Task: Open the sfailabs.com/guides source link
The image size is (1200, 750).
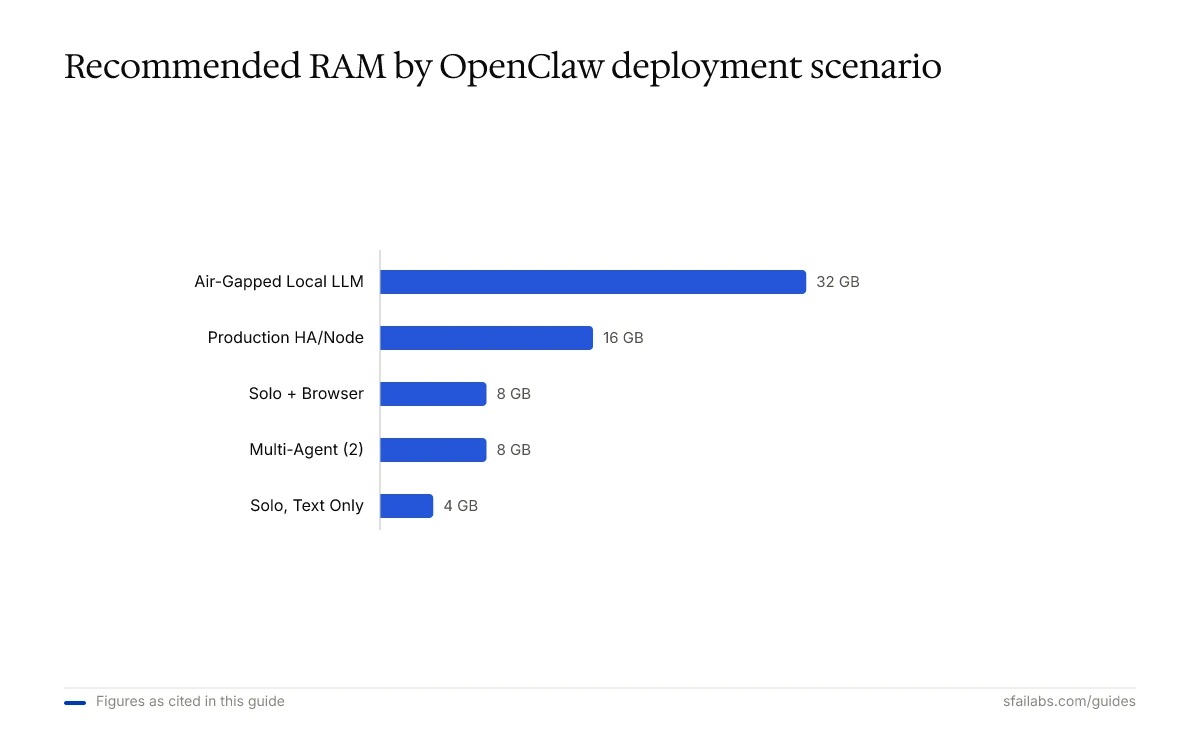Action: pyautogui.click(x=1069, y=702)
